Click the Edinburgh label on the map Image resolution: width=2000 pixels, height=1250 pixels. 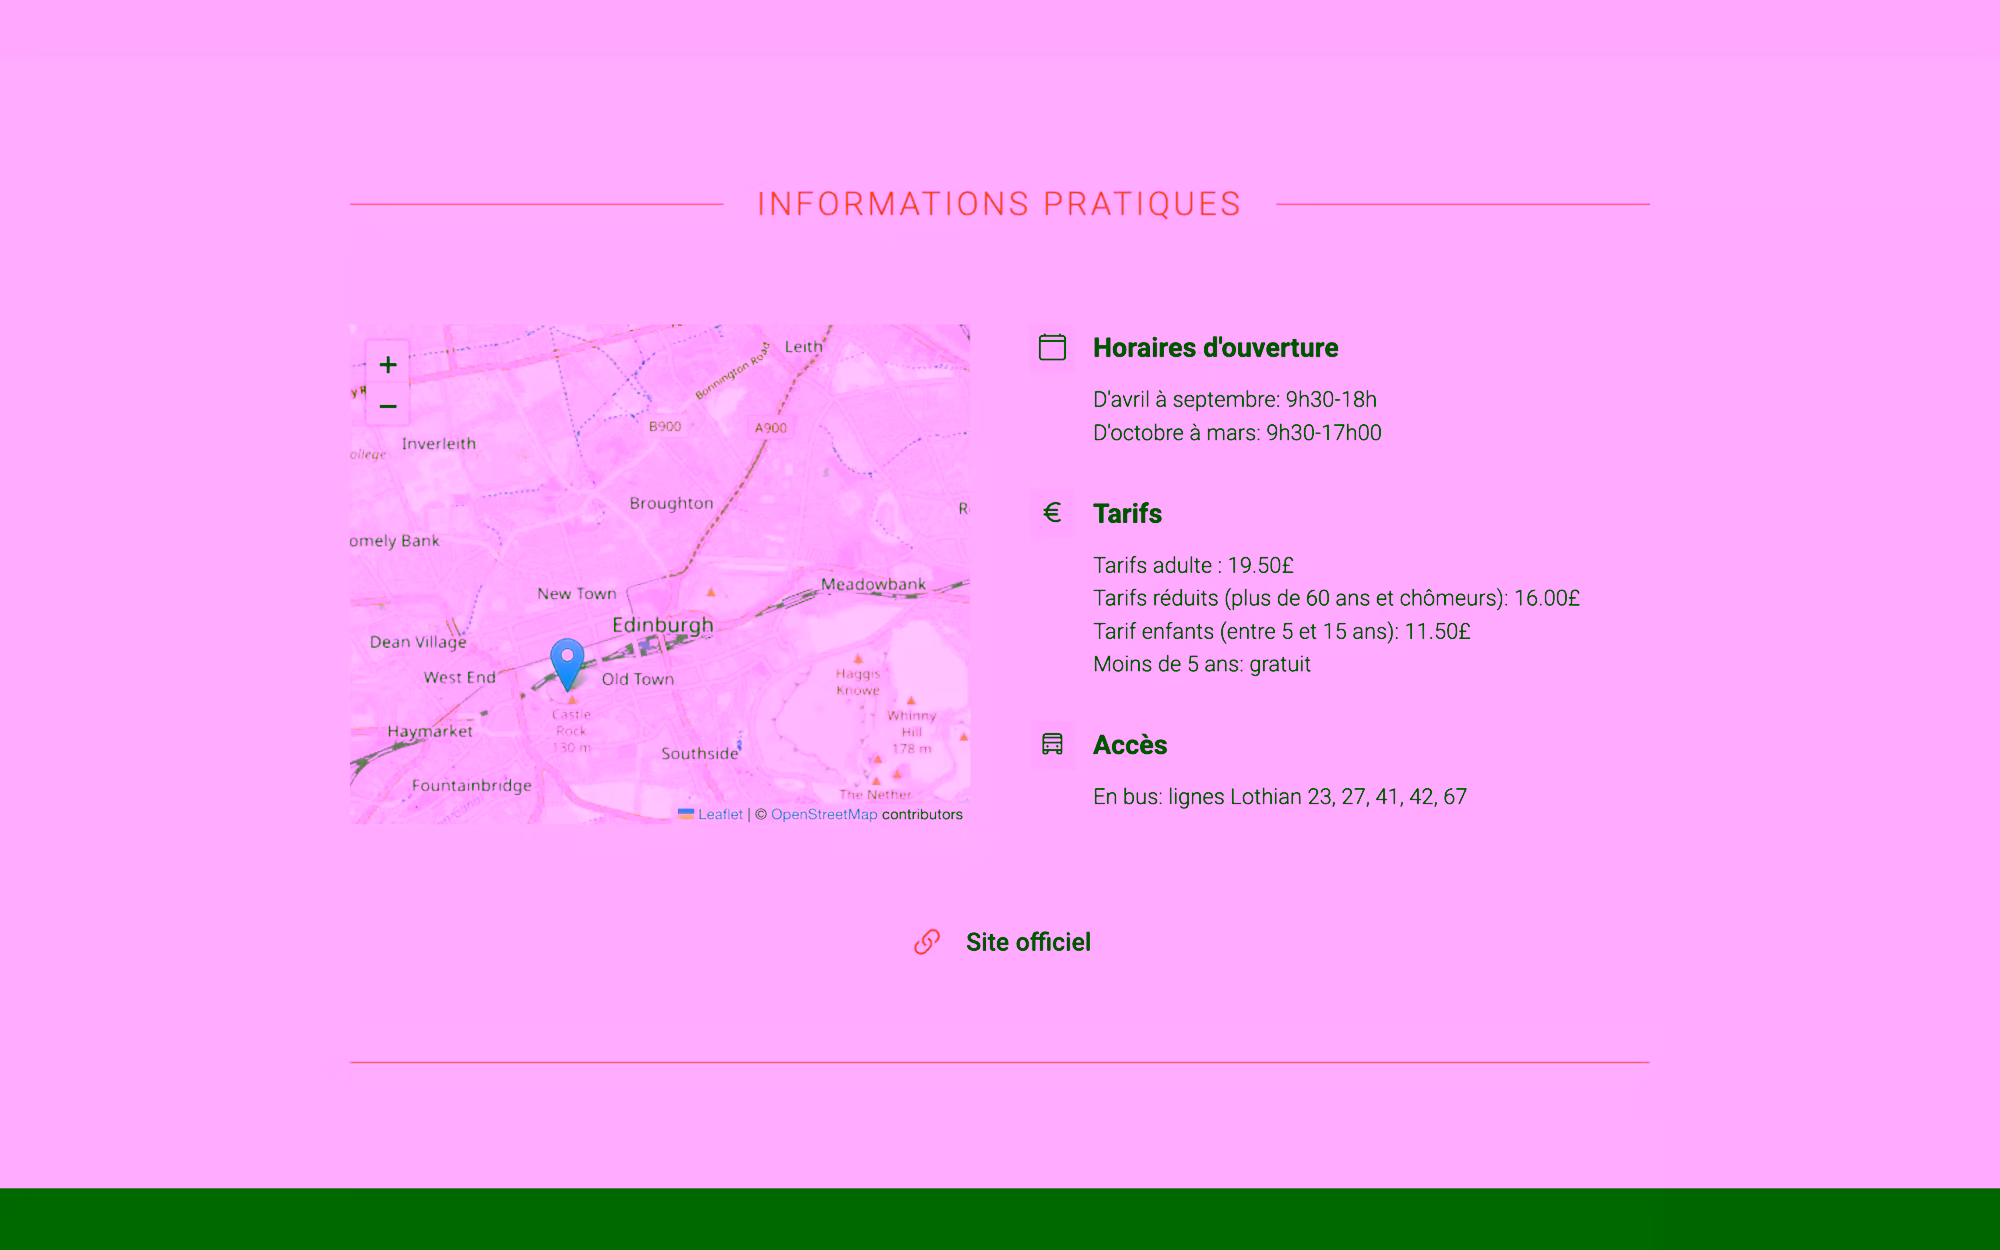pyautogui.click(x=663, y=625)
